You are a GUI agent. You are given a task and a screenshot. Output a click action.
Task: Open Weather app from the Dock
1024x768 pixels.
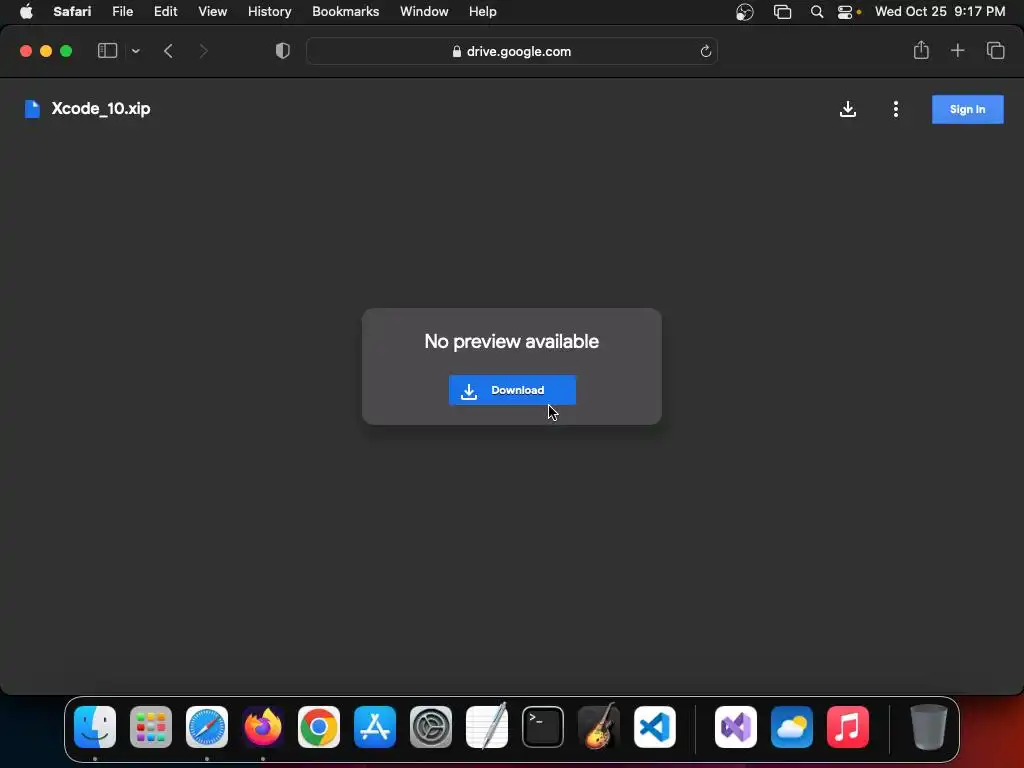point(792,727)
